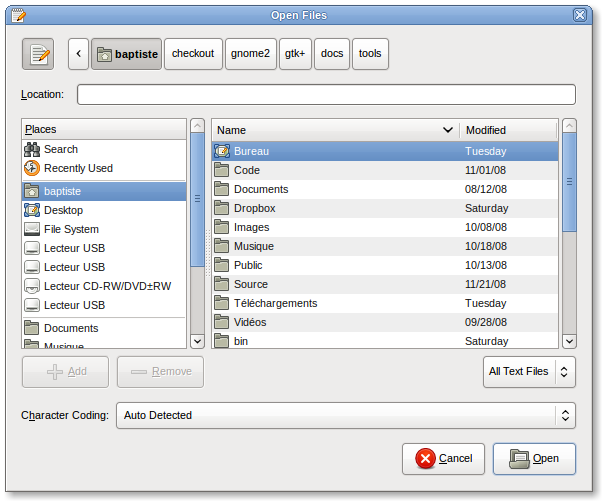602x501 pixels.
Task: Click the file list vertical scrollbar handle
Action: click(568, 182)
